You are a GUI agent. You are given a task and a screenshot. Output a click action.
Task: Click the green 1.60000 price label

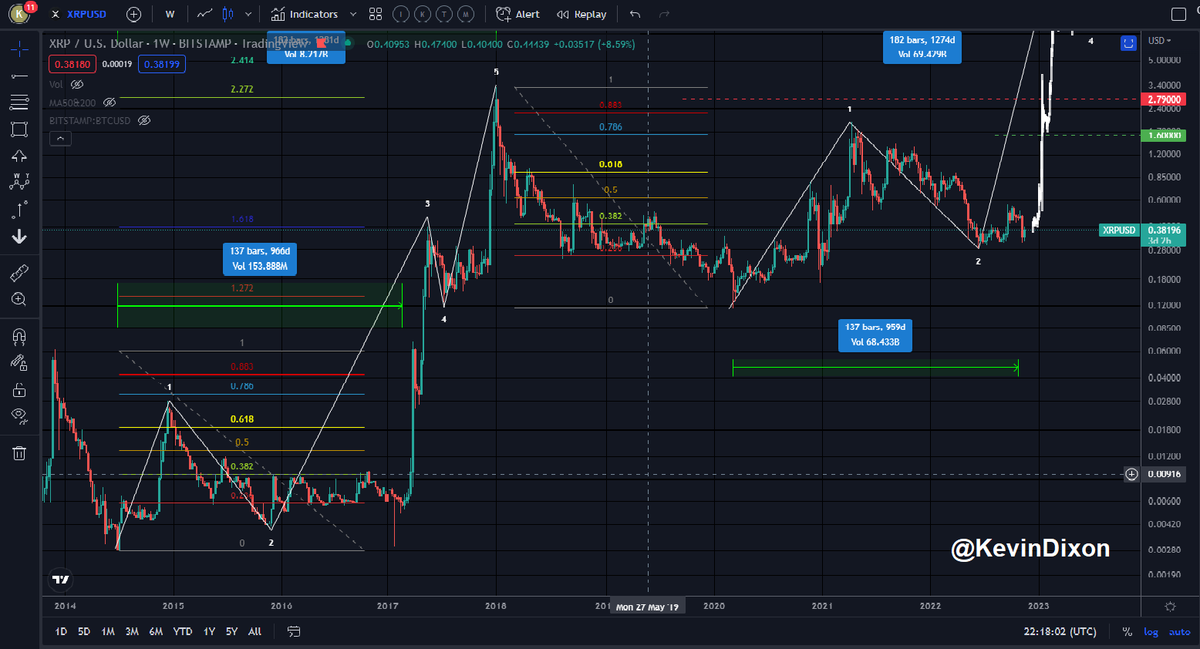[x=1163, y=134]
